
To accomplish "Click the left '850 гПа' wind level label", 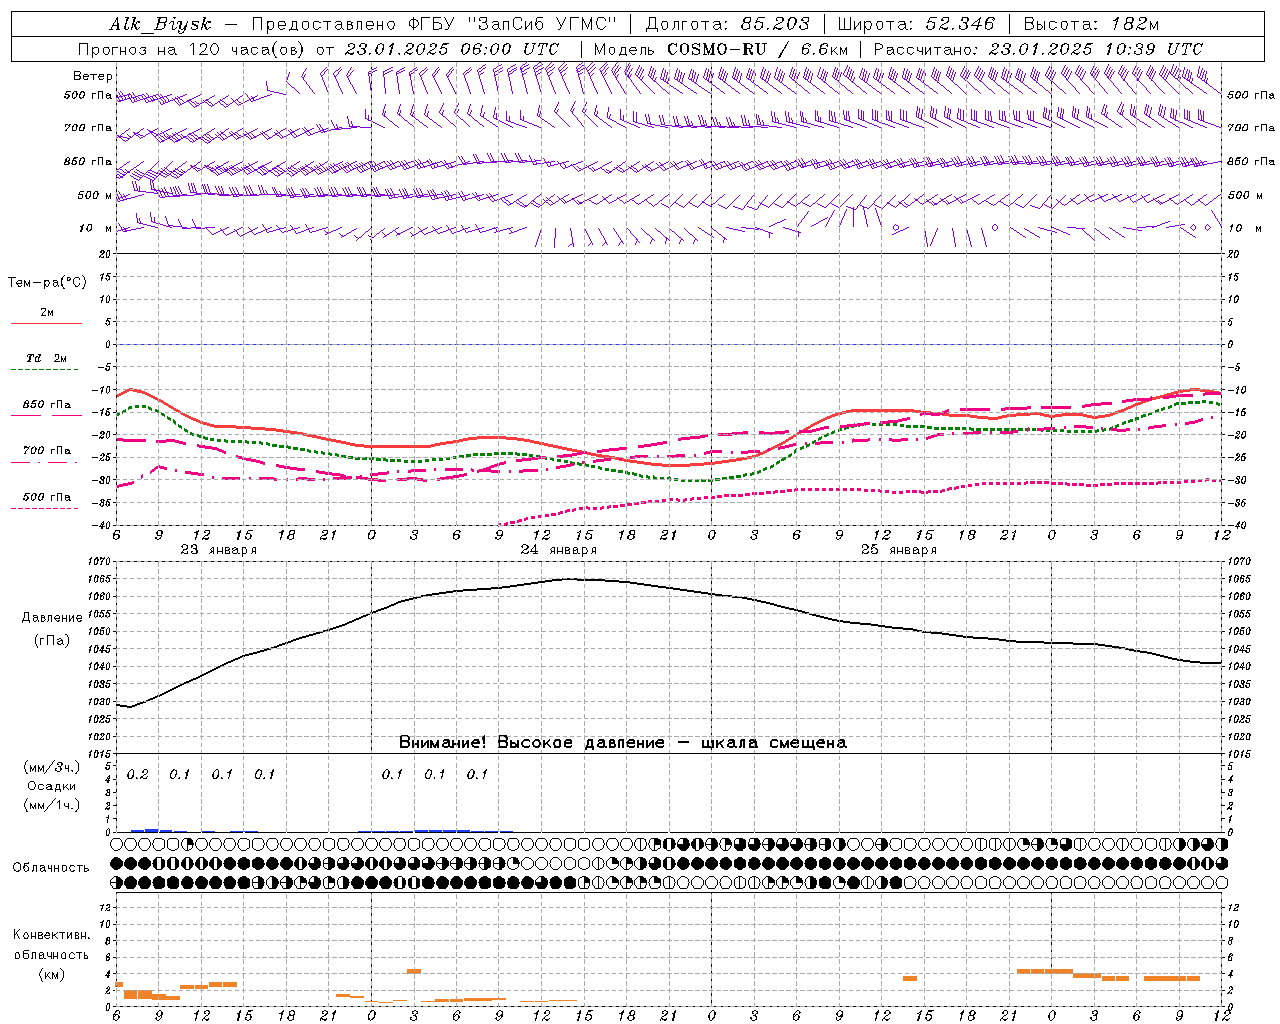I will 88,161.
